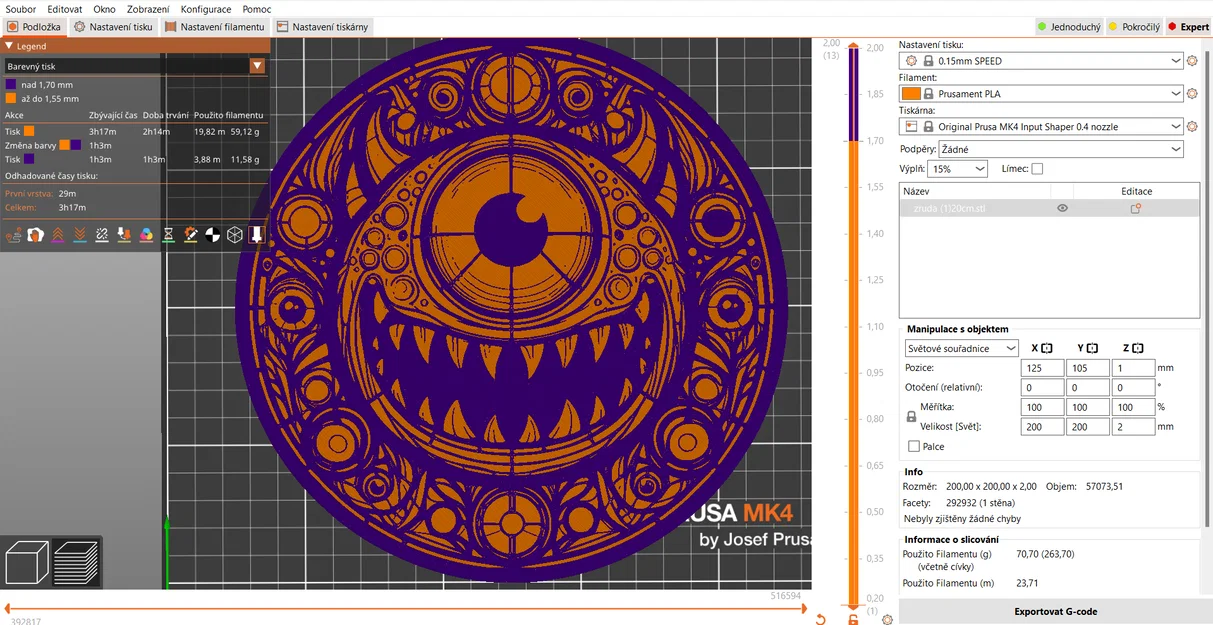Open the Tiskárna printer preset dropdown
1213x625 pixels.
1041,127
